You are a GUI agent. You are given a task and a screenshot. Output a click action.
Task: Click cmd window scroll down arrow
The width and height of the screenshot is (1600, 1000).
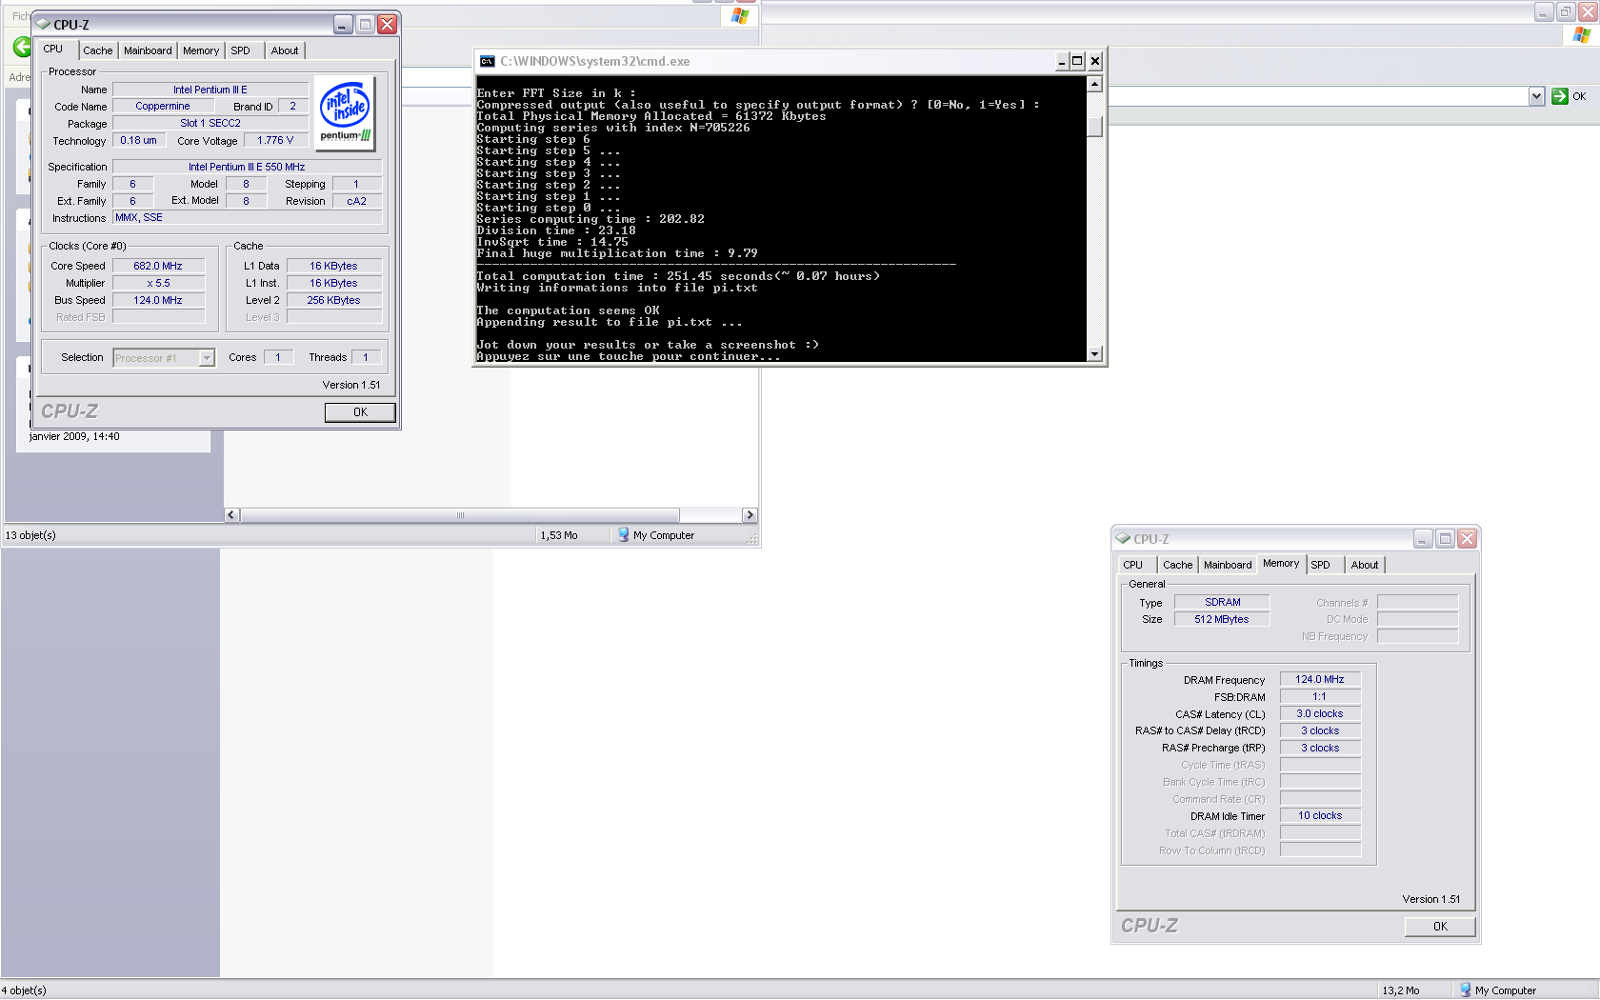click(x=1095, y=353)
